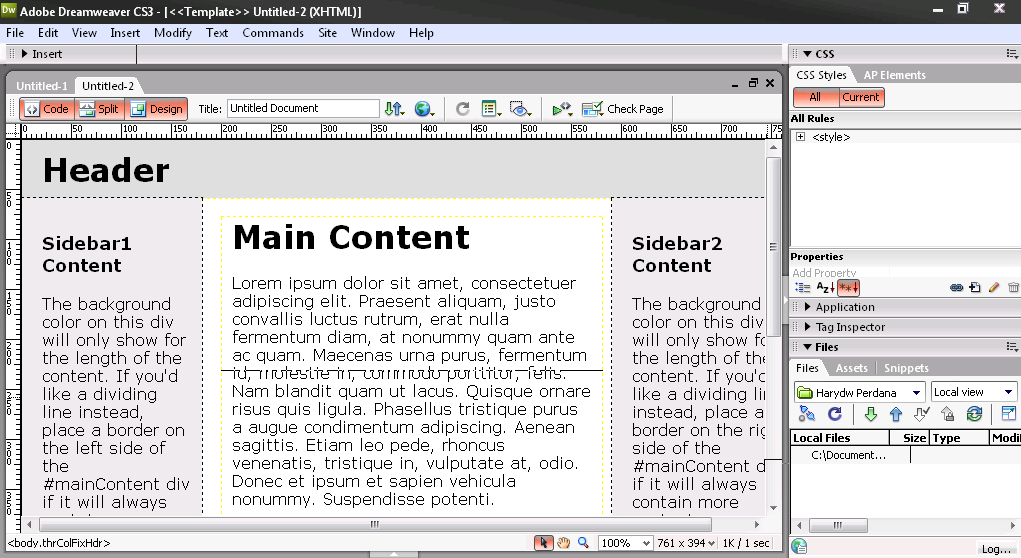Screen dimensions: 1021x558
Task: Click the Log... button
Action: 996,549
